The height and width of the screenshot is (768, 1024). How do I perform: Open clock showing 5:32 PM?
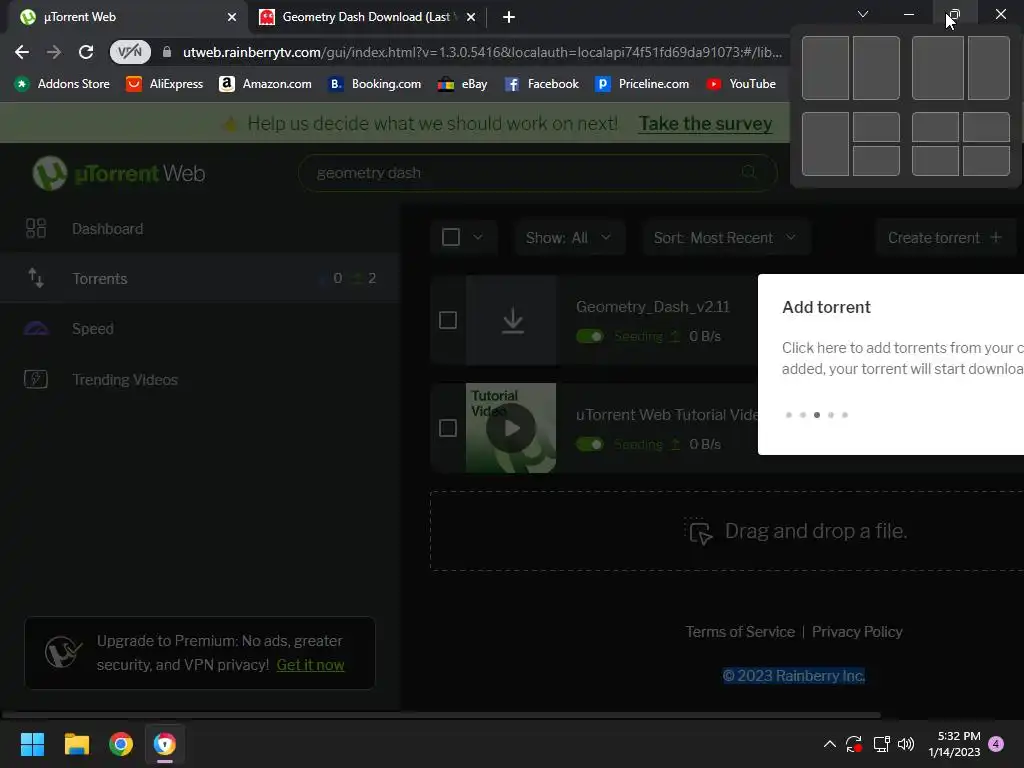(x=954, y=744)
